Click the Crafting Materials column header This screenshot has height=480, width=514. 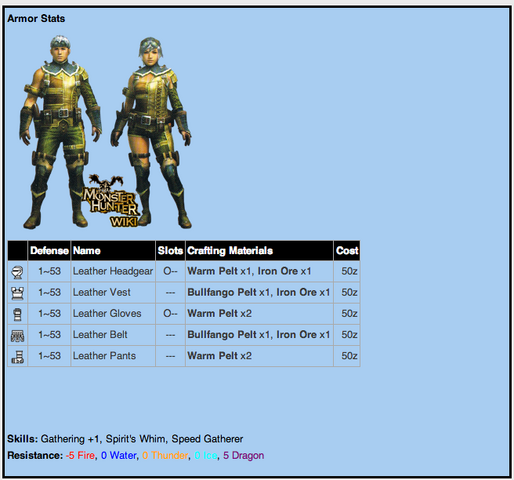[x=259, y=250]
